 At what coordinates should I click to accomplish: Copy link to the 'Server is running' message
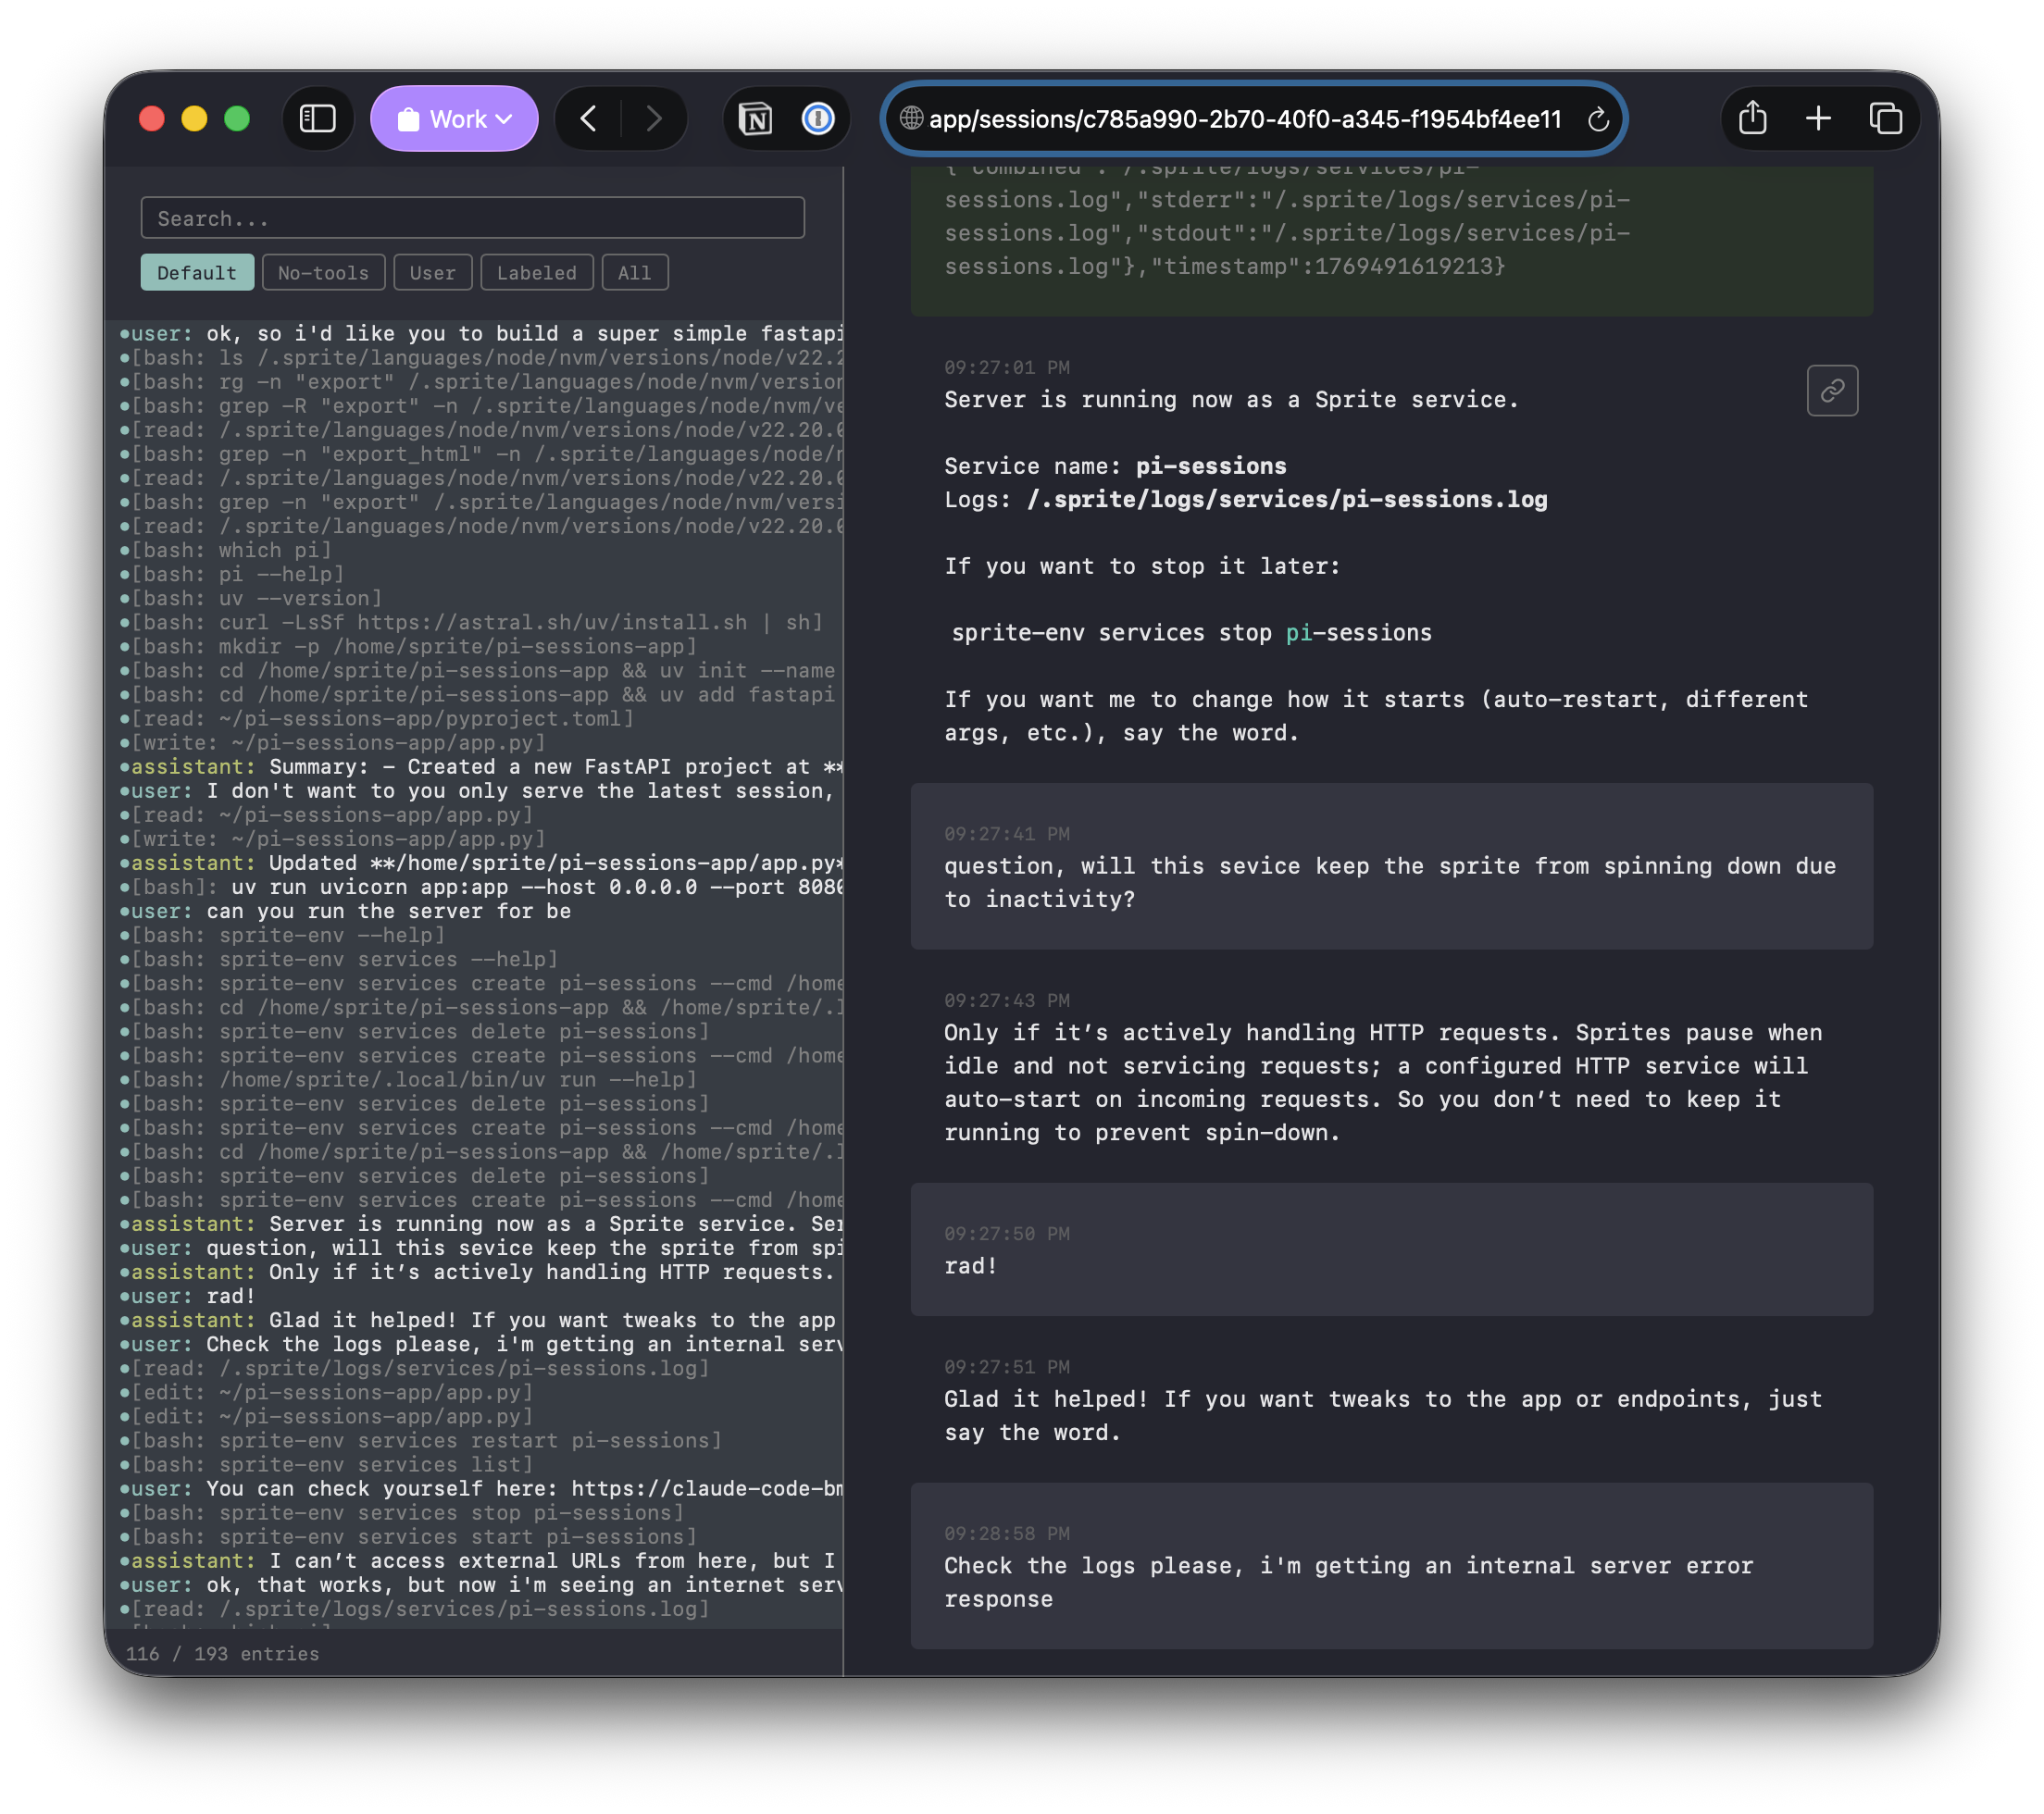(1831, 391)
